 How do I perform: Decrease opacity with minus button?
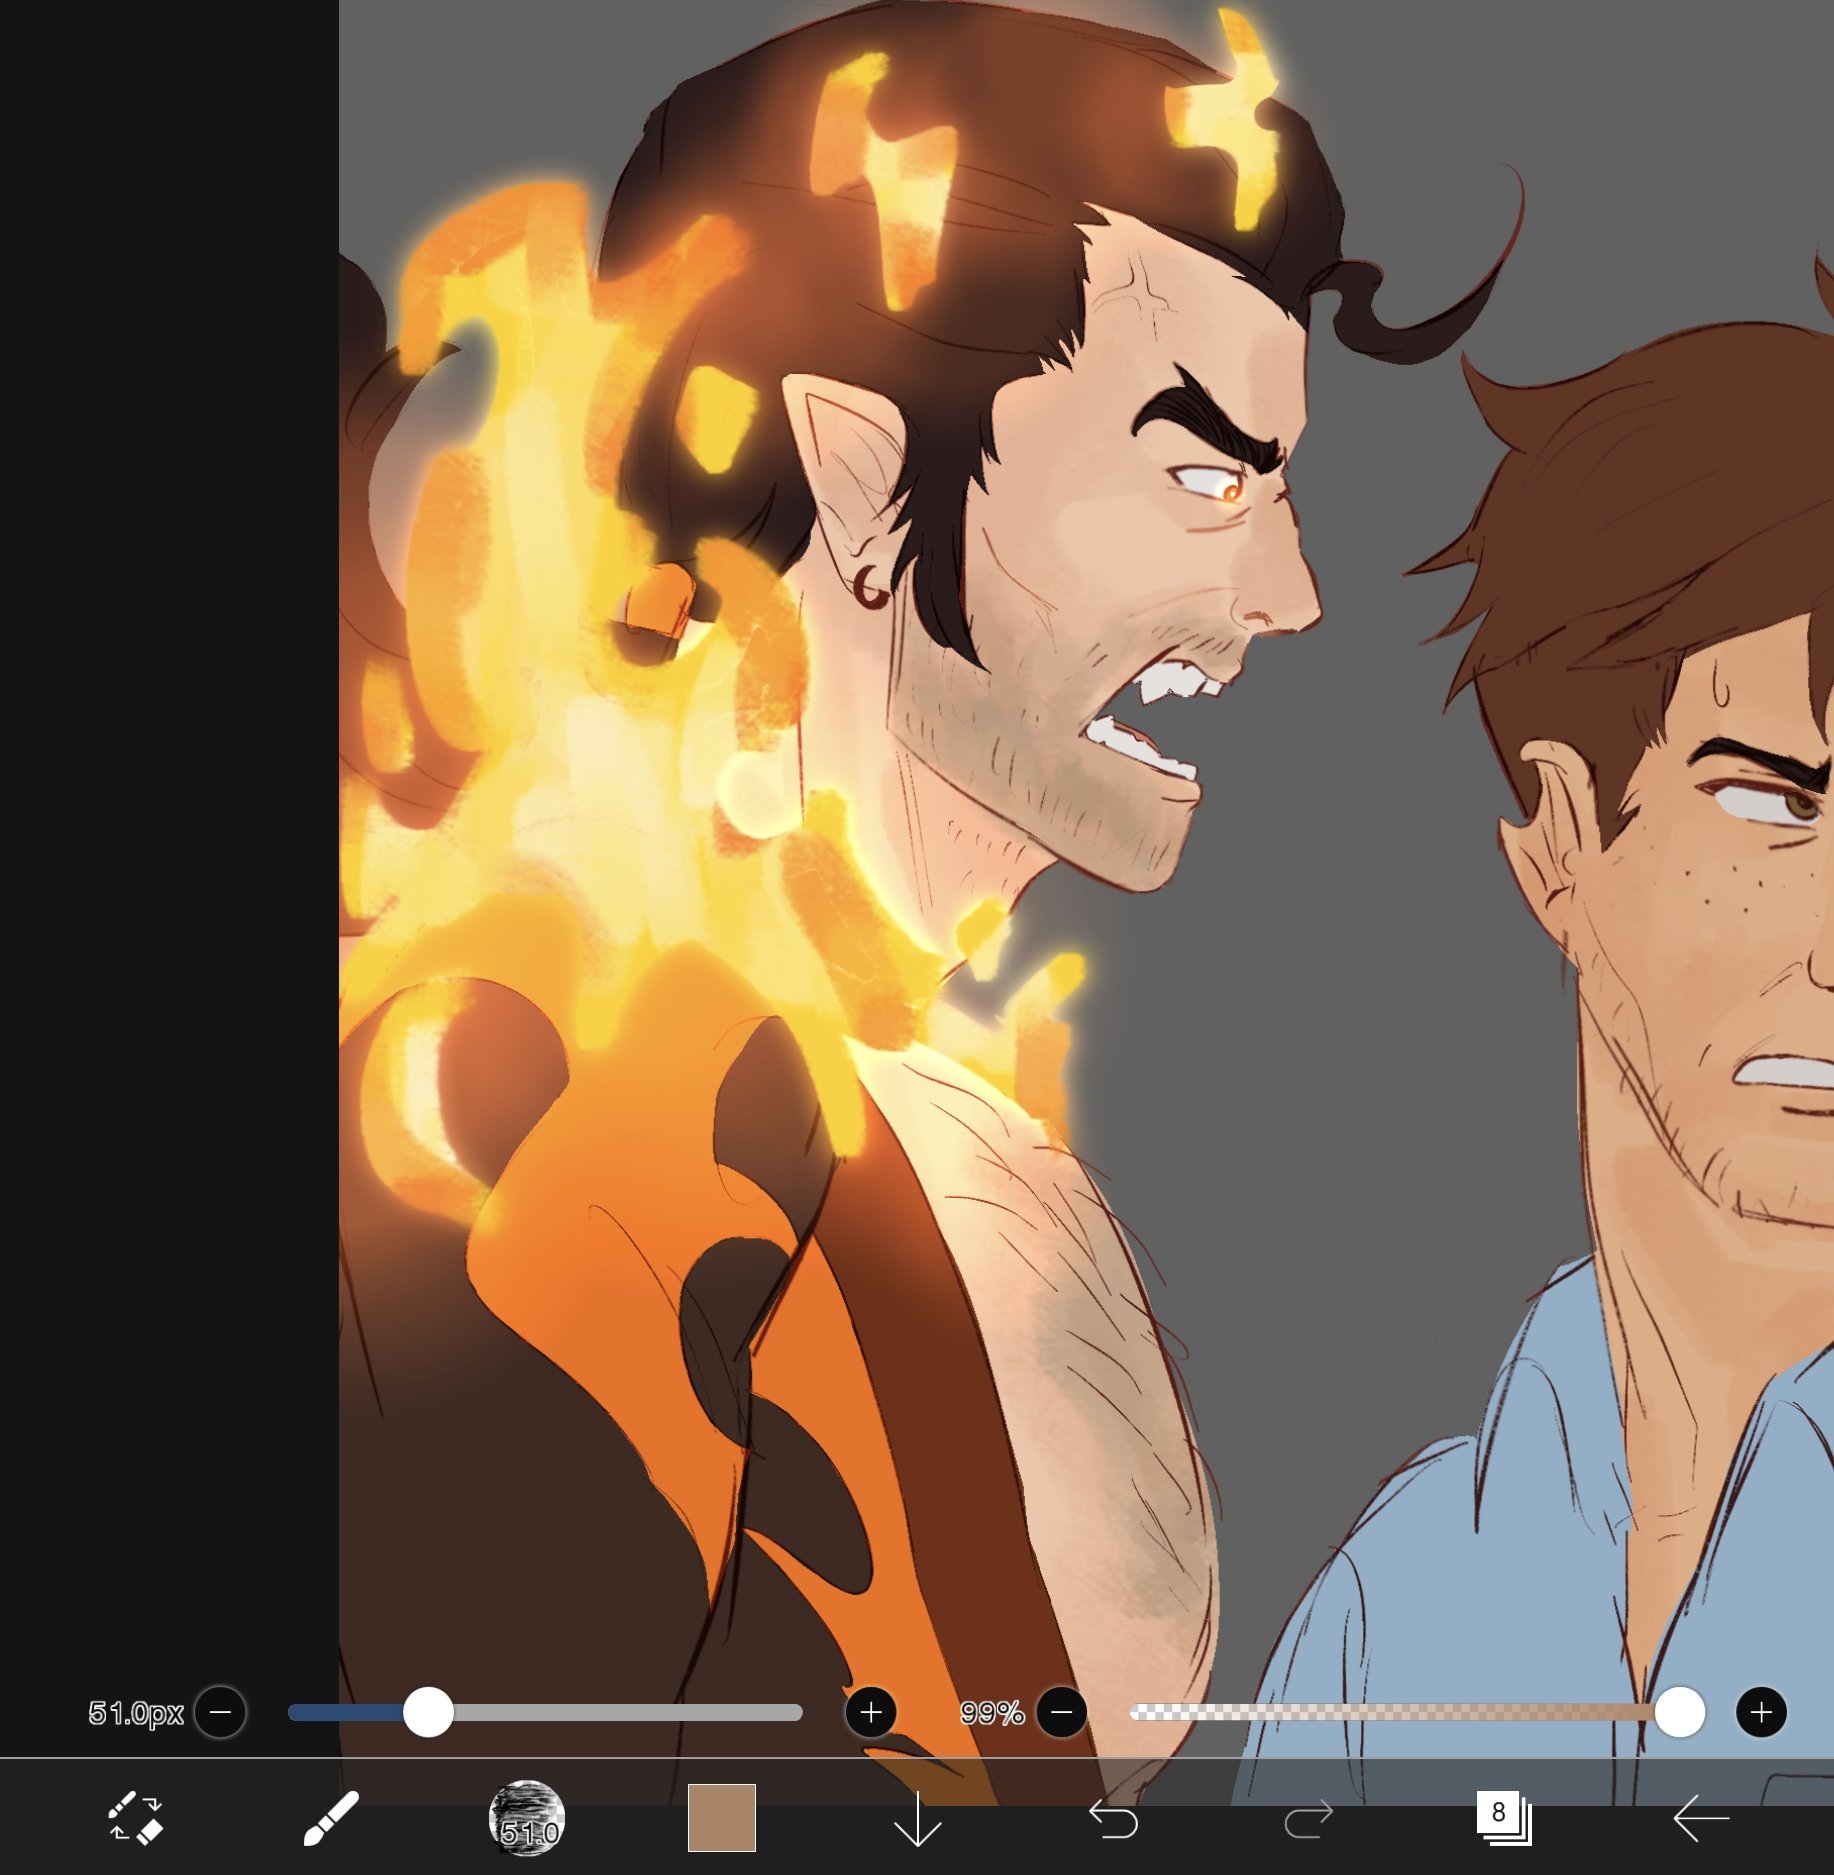[1062, 1712]
